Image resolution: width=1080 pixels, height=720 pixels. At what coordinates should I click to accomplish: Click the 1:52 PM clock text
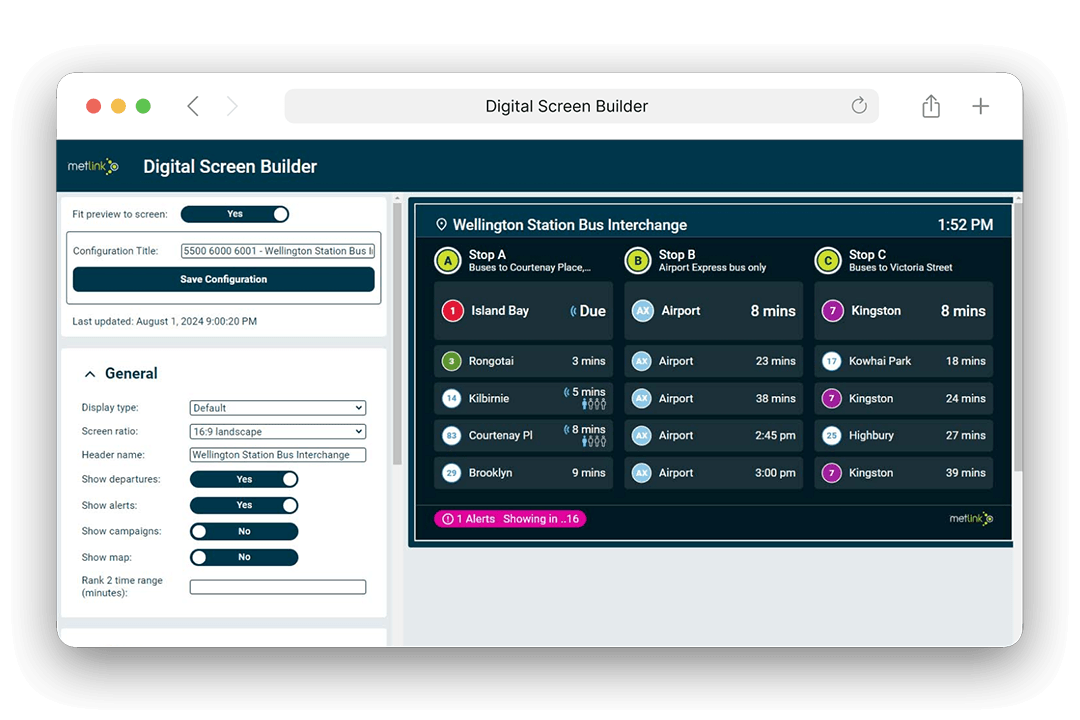(x=965, y=225)
